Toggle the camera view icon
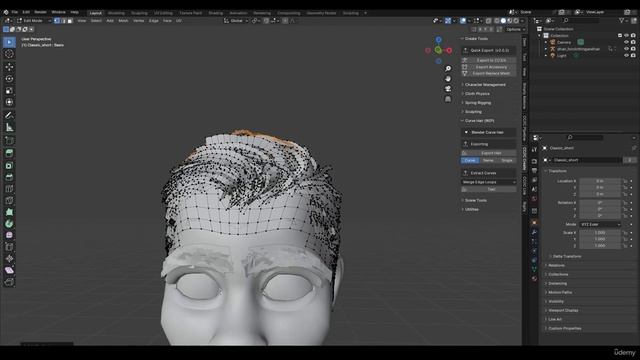640x360 pixels. (448, 89)
